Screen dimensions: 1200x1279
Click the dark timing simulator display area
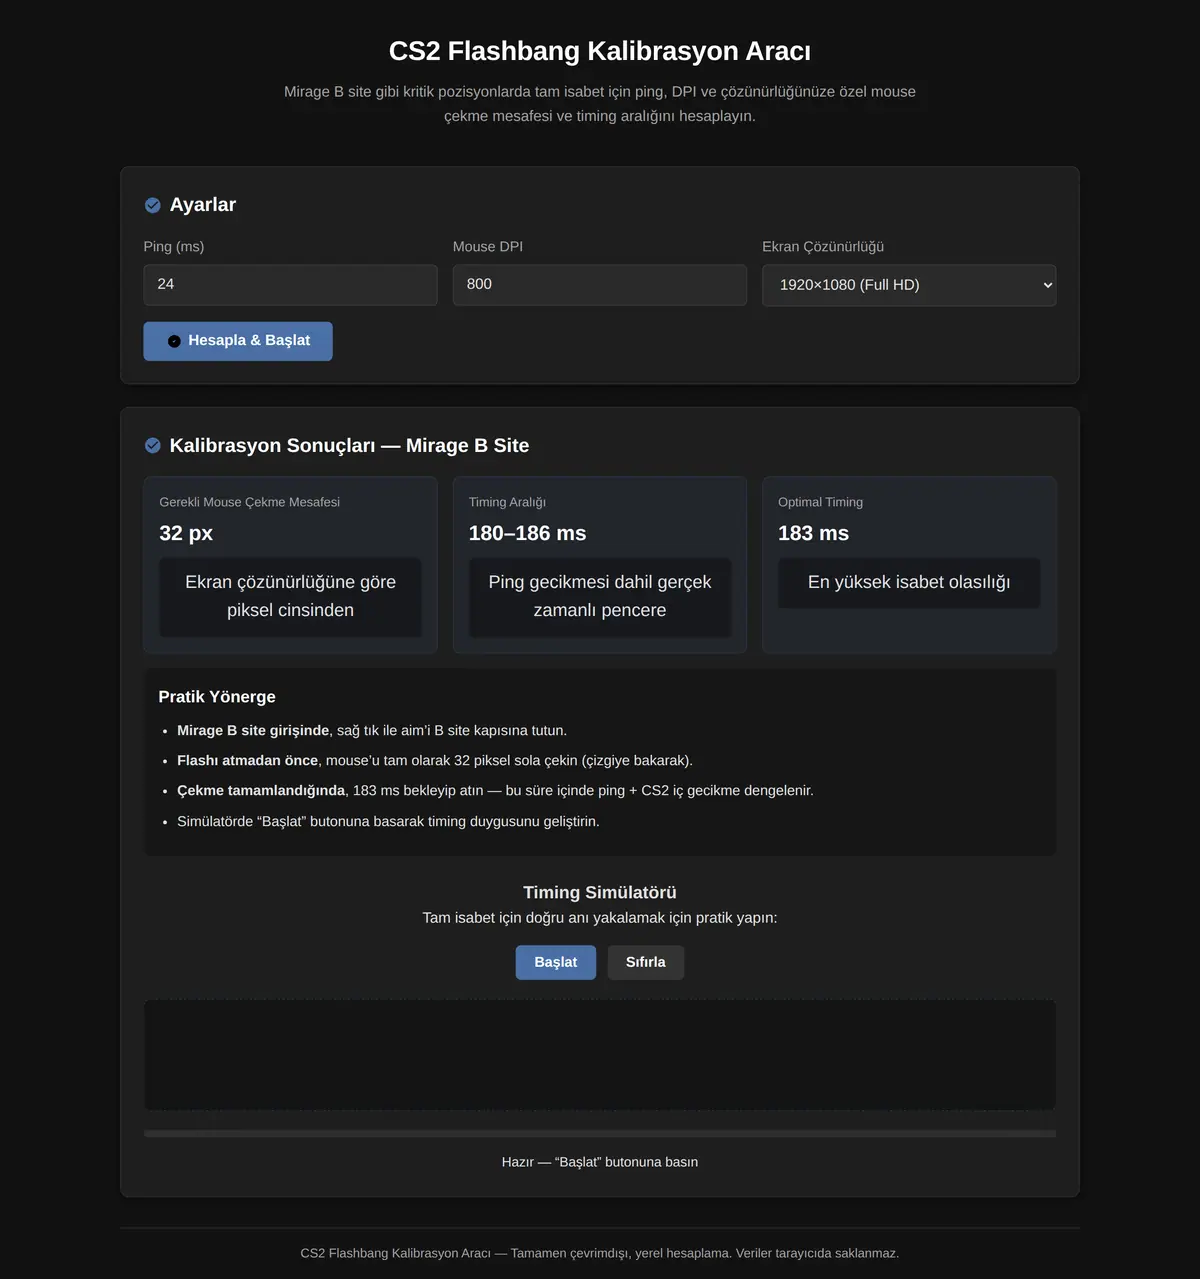coord(600,1055)
